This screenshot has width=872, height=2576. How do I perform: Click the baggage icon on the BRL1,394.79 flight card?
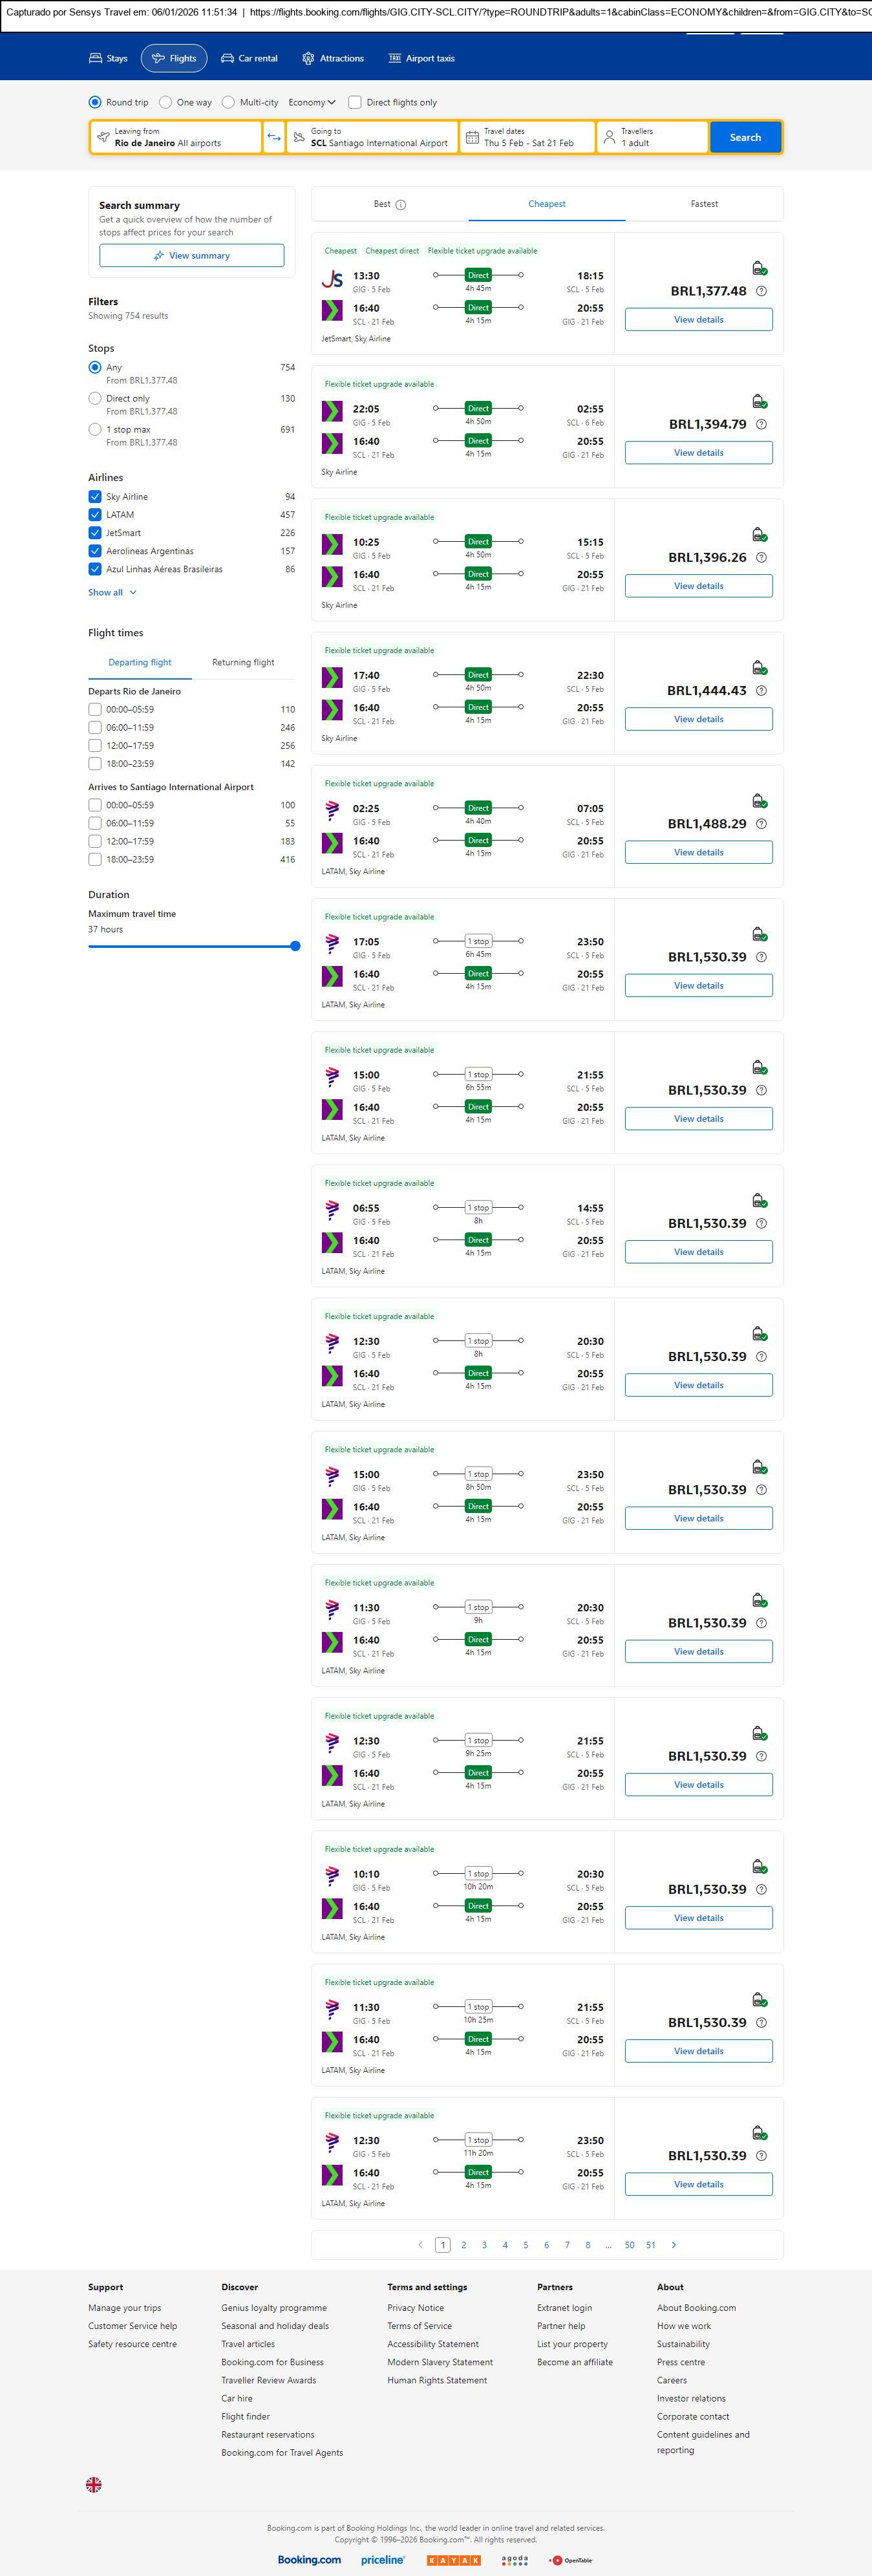[x=759, y=401]
